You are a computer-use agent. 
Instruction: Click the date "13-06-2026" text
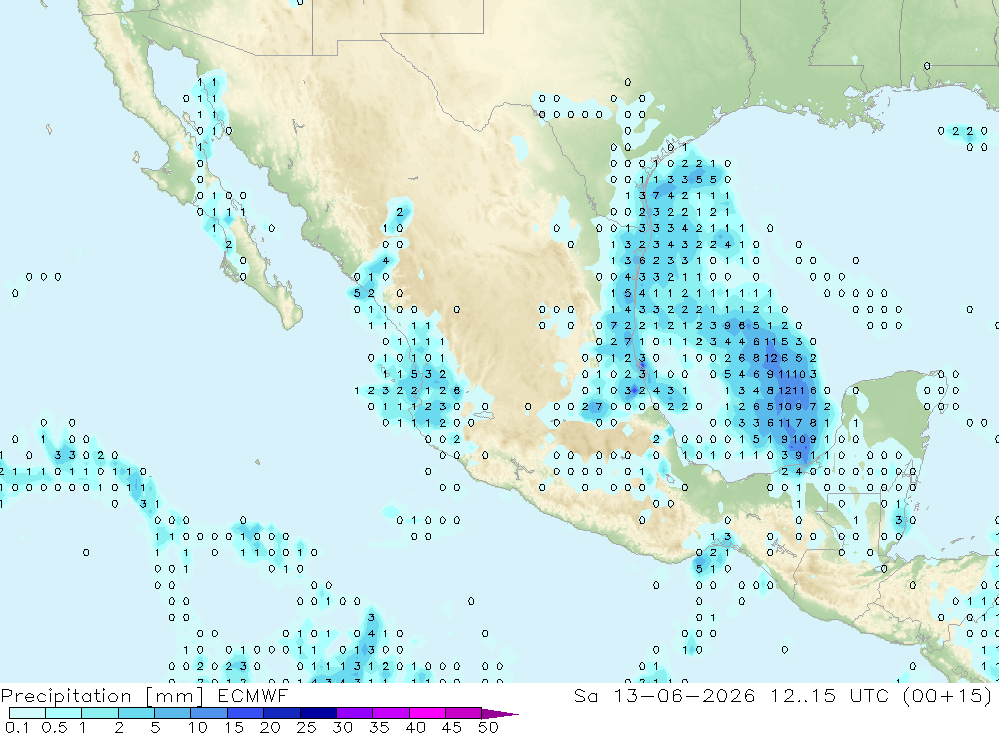pyautogui.click(x=684, y=695)
